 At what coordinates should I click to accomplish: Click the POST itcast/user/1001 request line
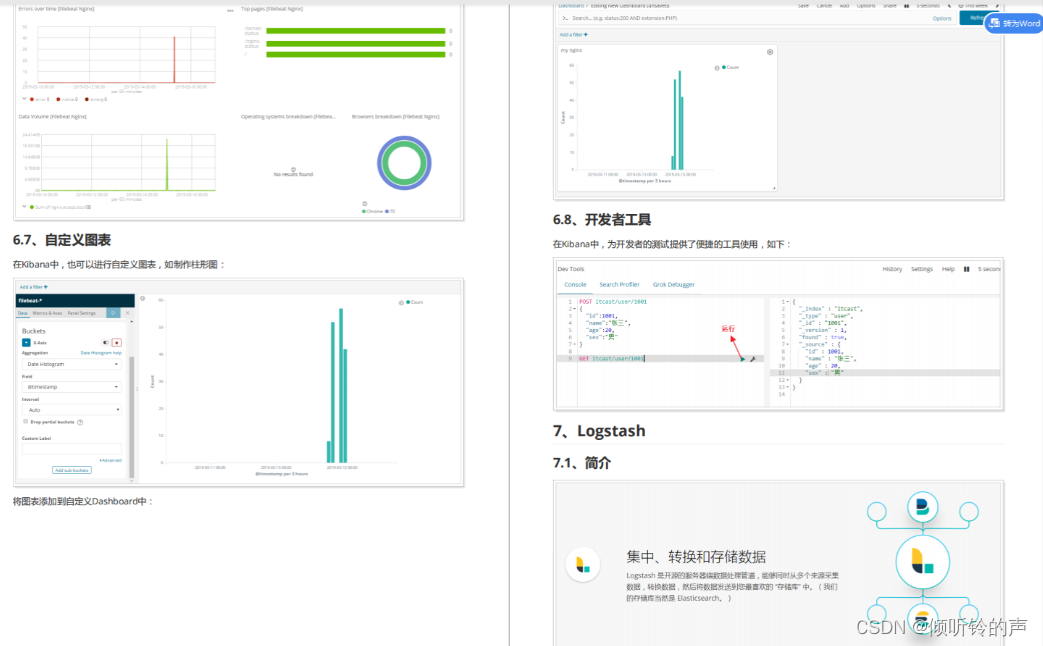coord(613,301)
